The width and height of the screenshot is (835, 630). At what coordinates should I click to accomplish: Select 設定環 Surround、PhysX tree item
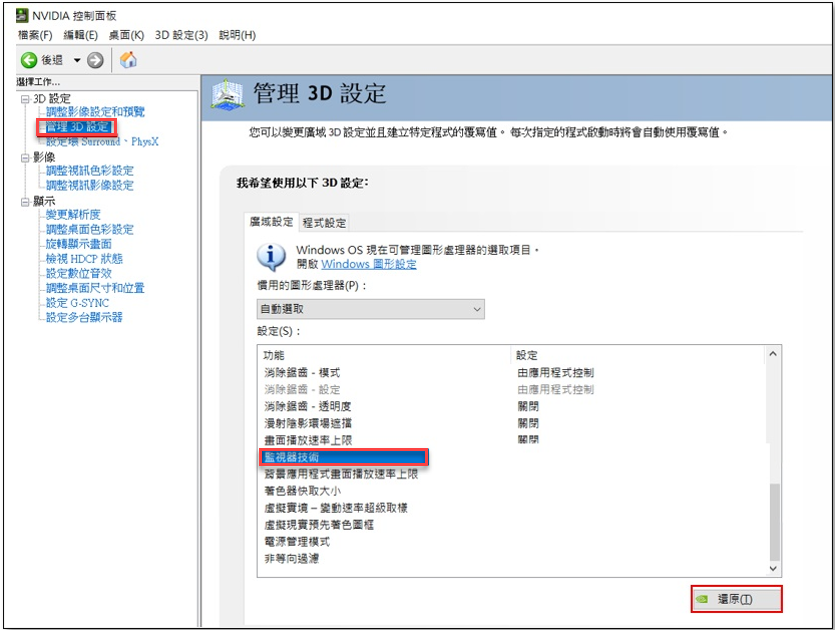pos(102,142)
